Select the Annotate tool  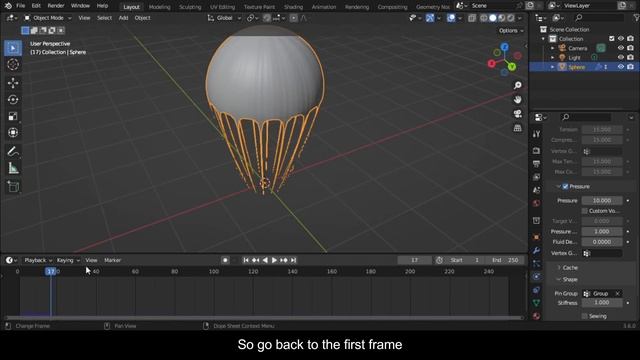(x=13, y=151)
